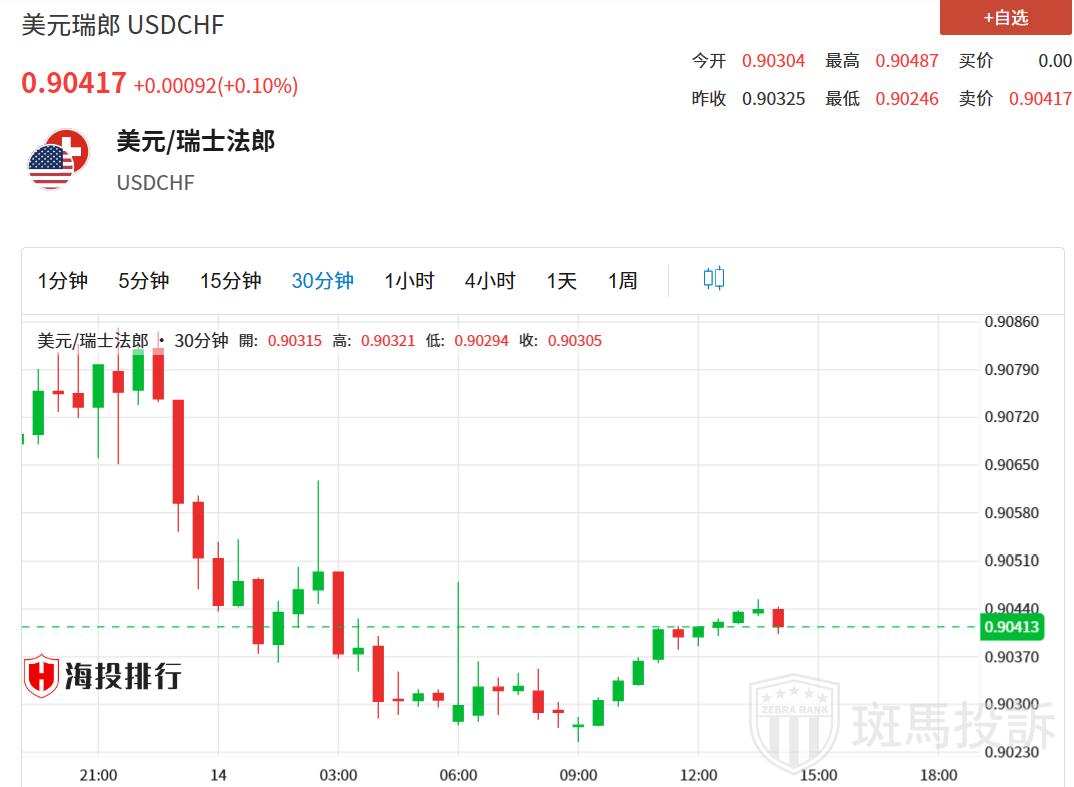Screen dimensions: 1074x787
Task: Select the 5分钟 timeframe tab
Action: click(x=143, y=281)
